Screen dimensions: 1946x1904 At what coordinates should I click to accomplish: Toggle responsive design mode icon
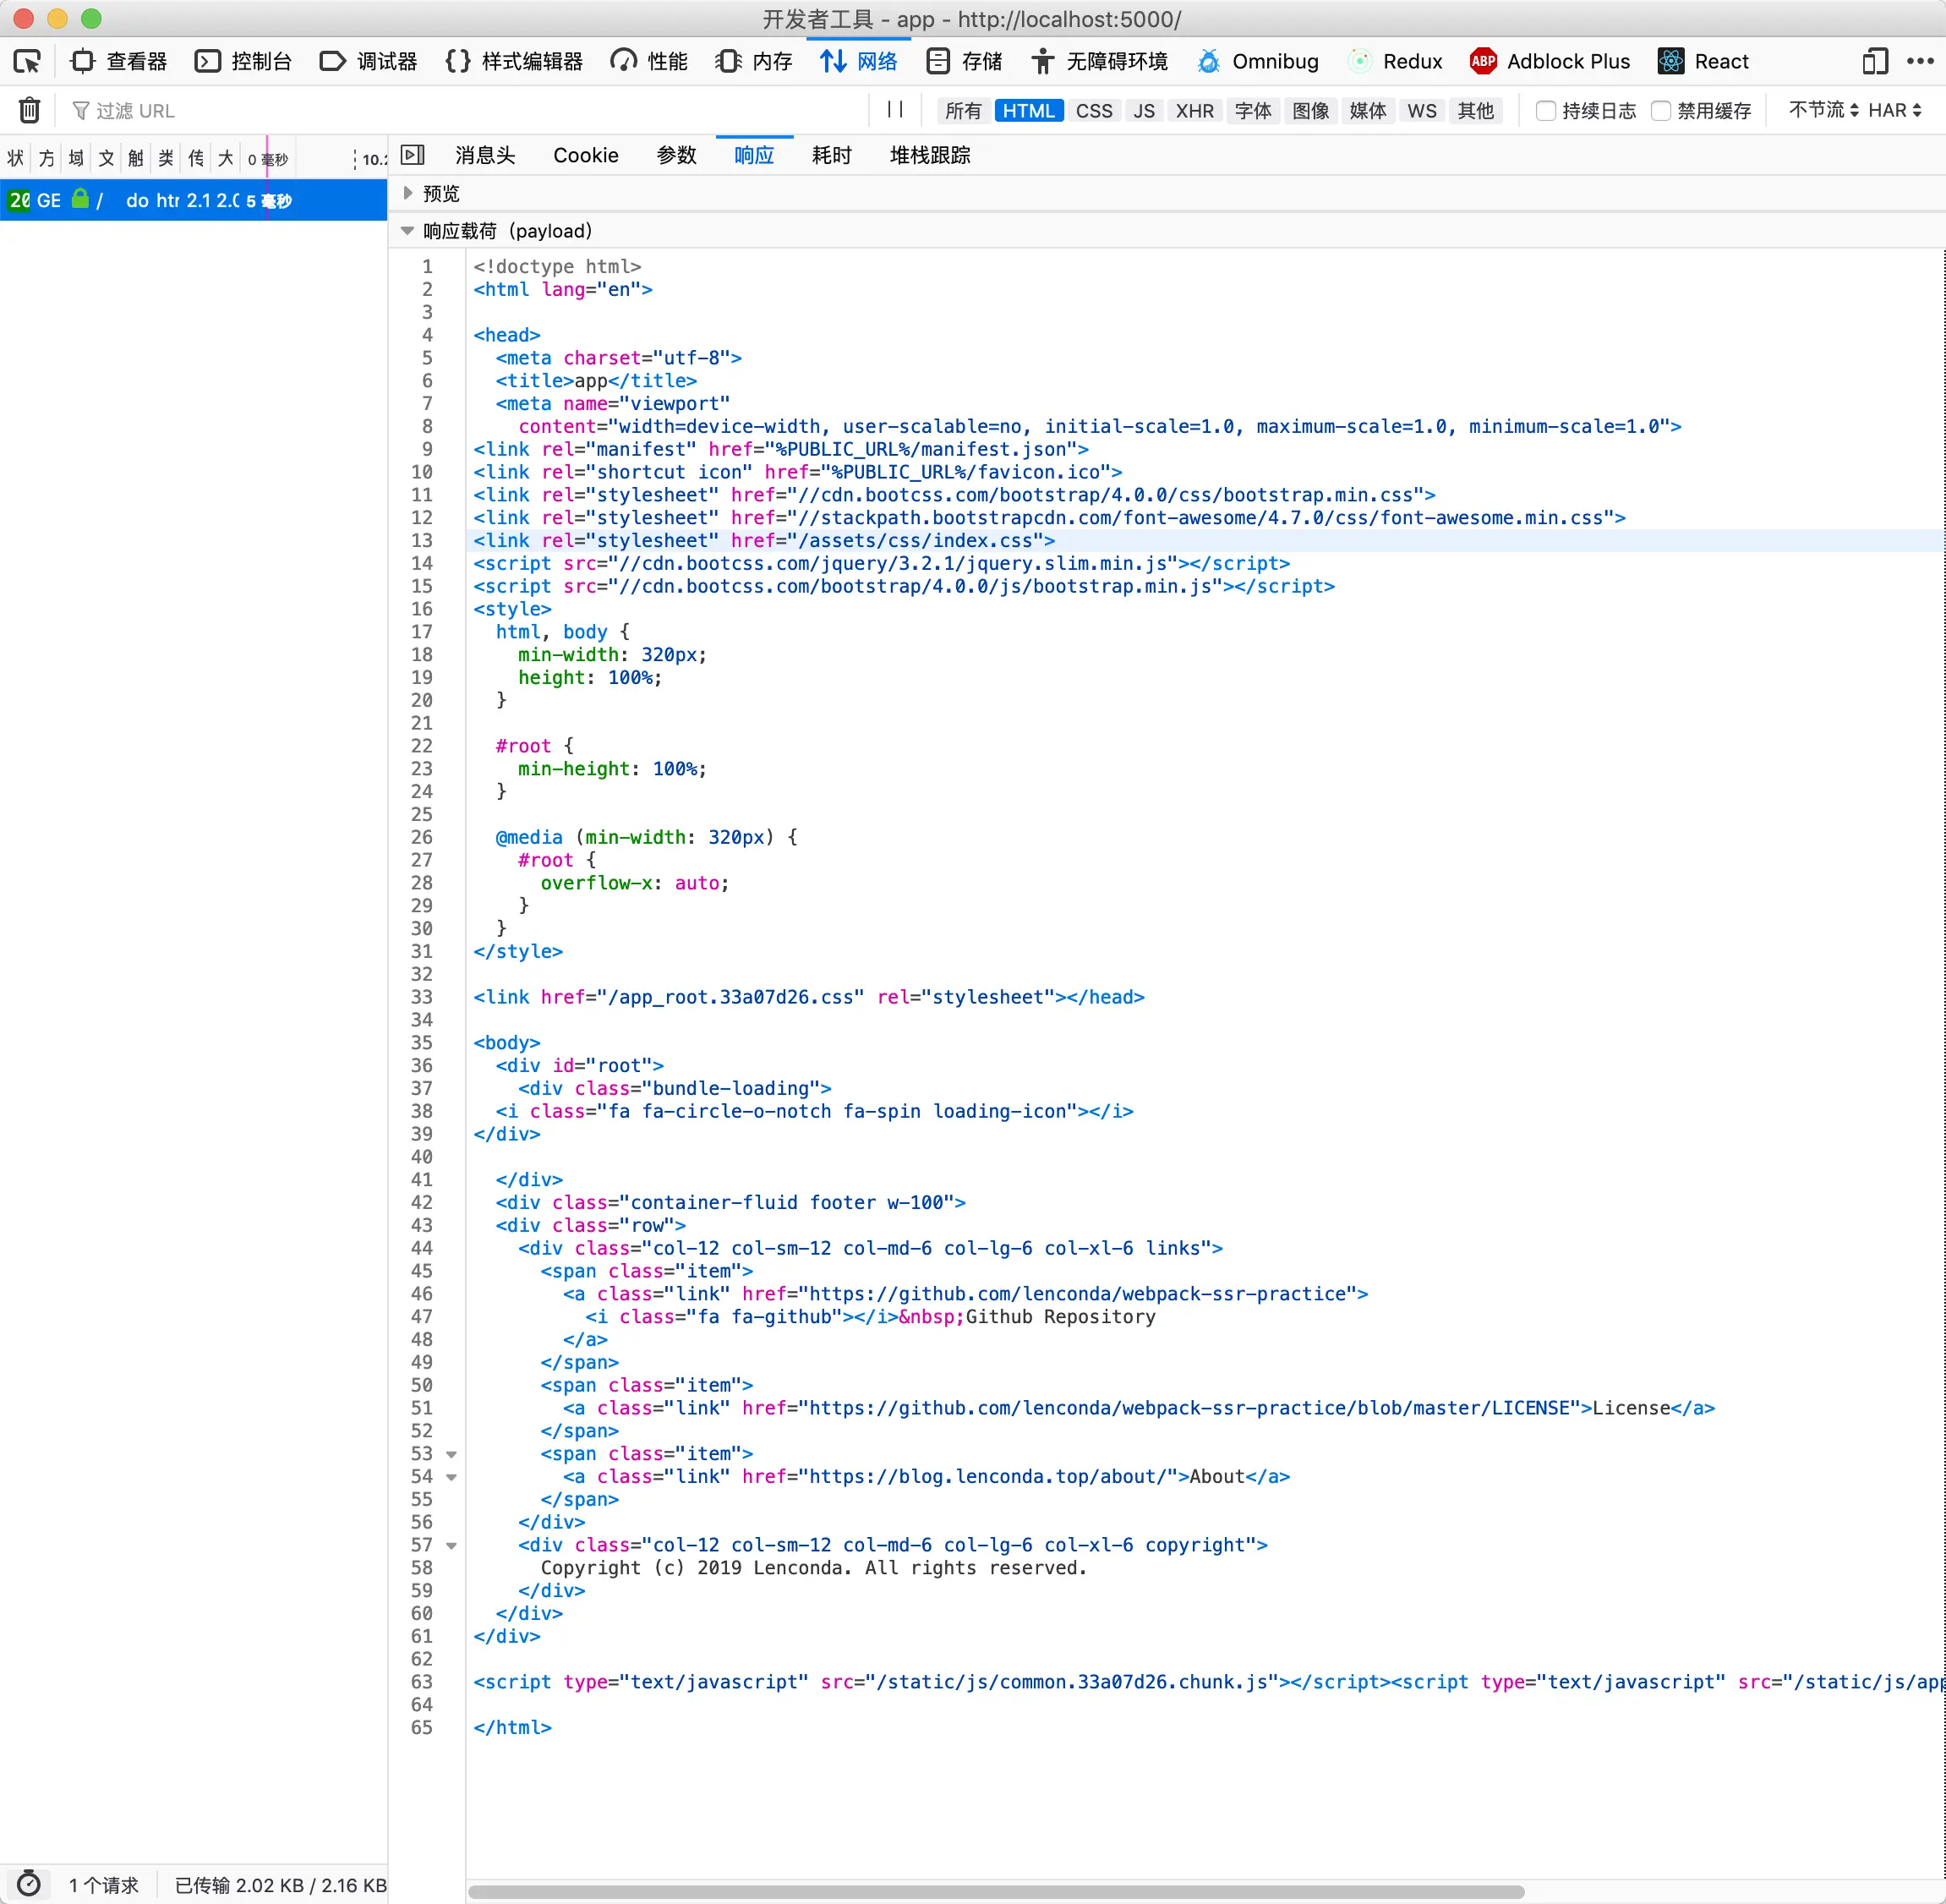pyautogui.click(x=1874, y=61)
